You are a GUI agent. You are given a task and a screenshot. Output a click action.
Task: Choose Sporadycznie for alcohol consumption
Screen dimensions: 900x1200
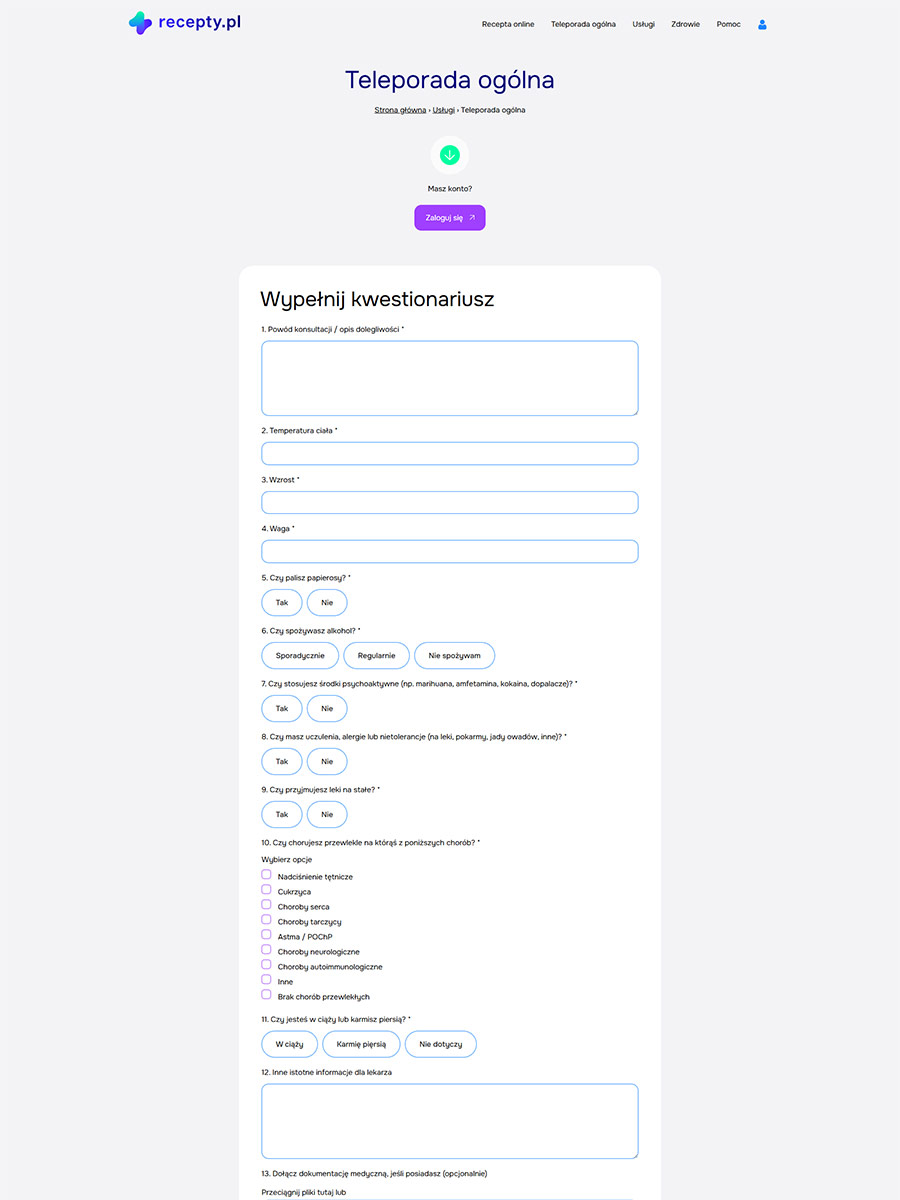pyautogui.click(x=300, y=656)
